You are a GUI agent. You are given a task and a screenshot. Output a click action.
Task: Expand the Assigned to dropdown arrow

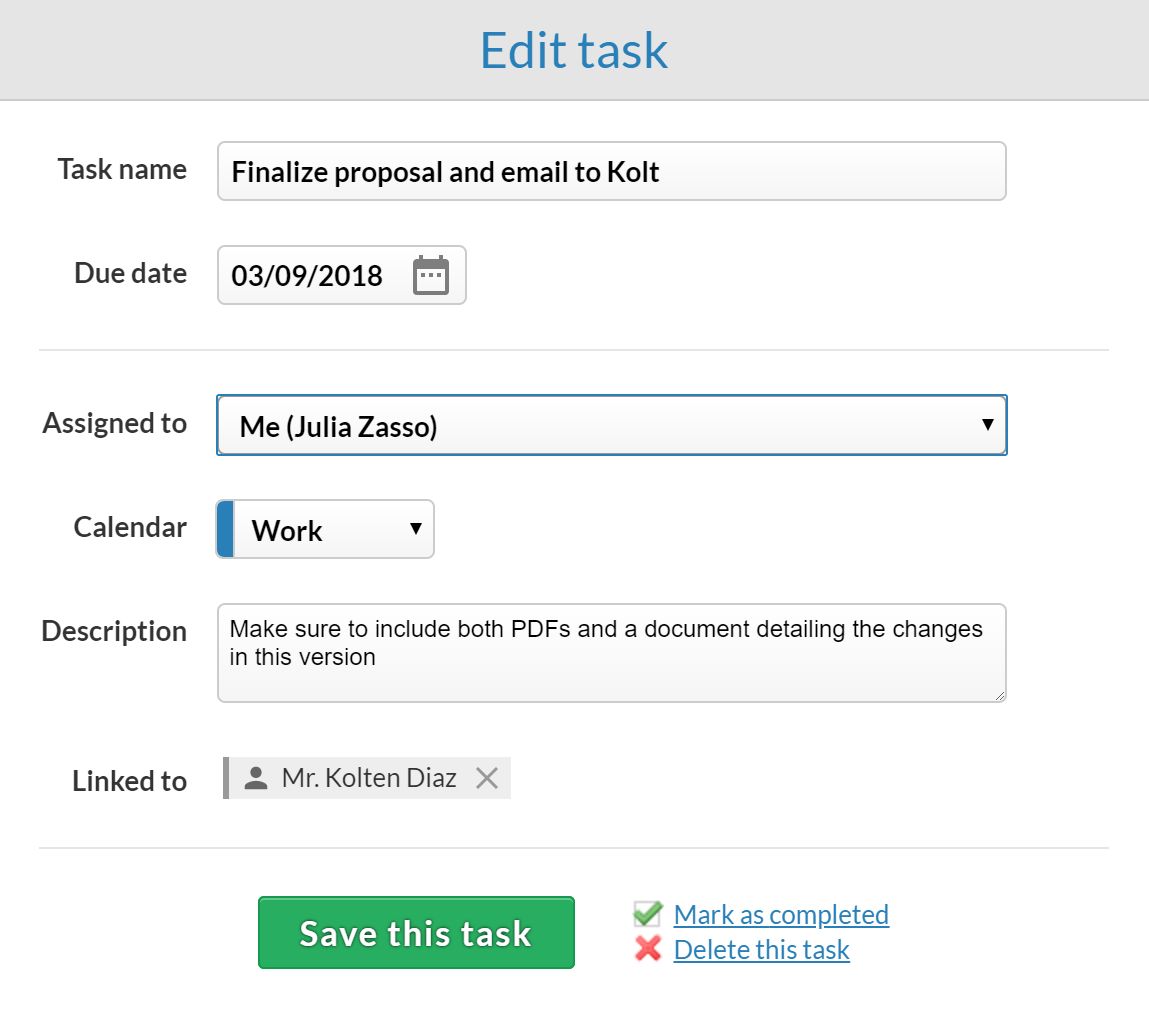pos(987,424)
